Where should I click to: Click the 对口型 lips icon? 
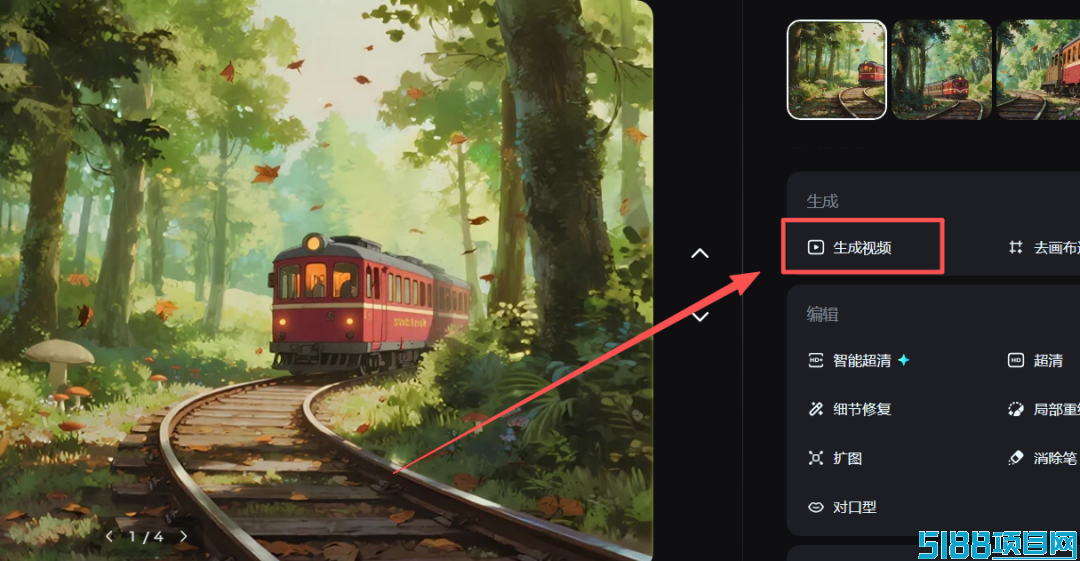pos(816,507)
